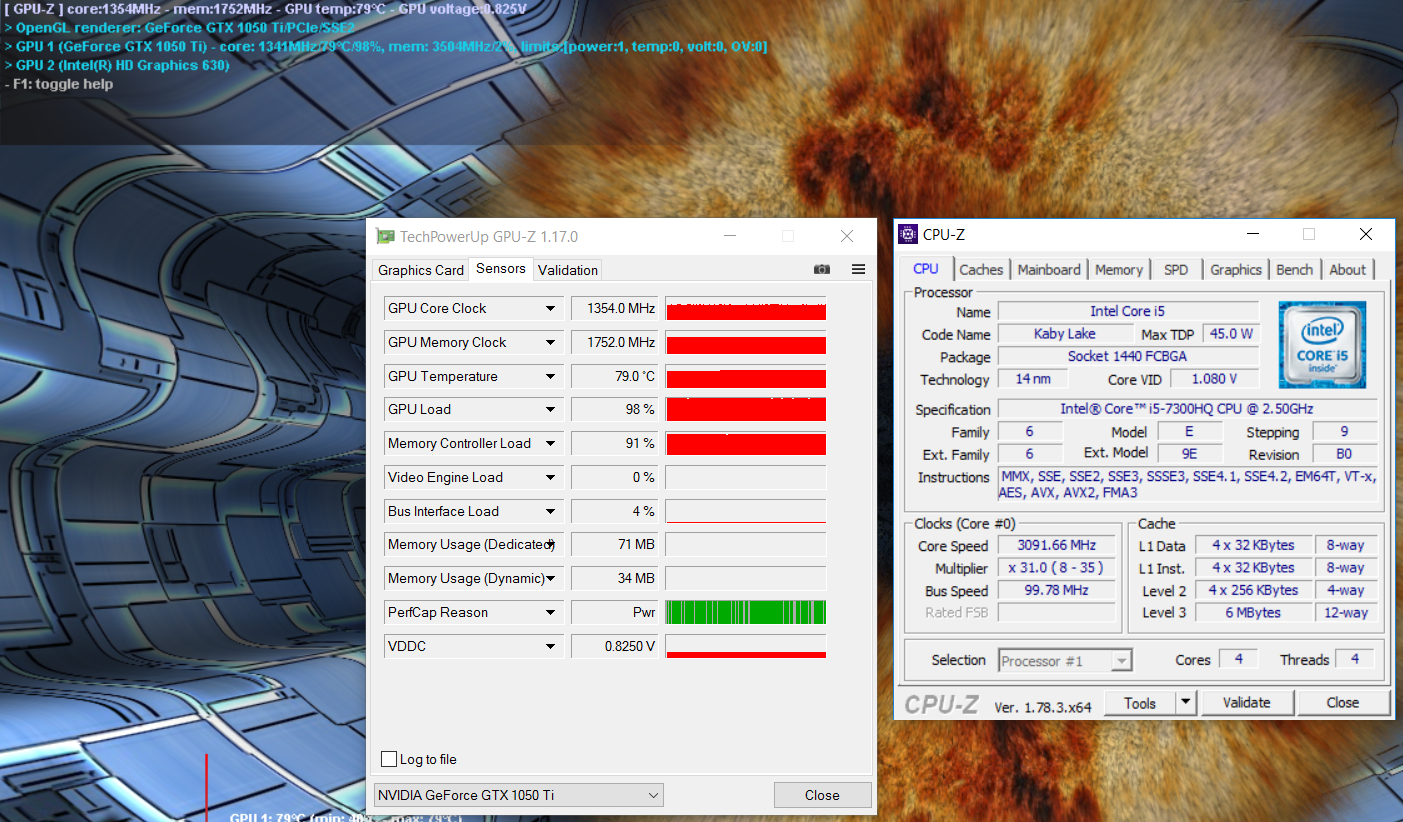
Task: Open the GPU Memory Clock sensor dropdown
Action: click(550, 343)
